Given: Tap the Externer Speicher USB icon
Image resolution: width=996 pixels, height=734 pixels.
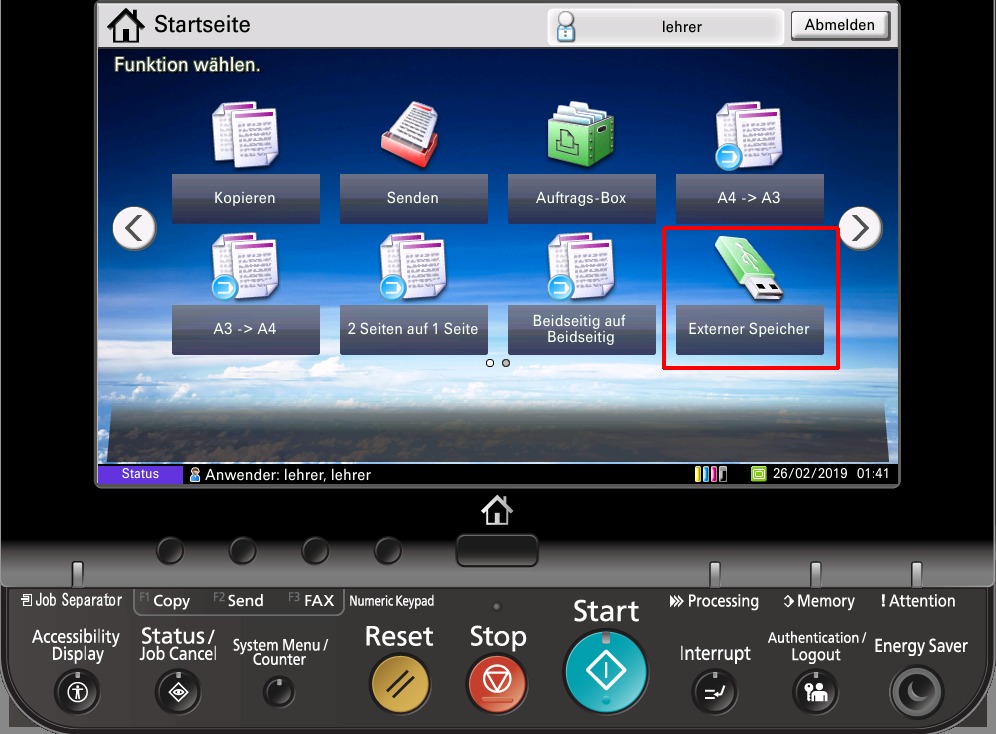Looking at the screenshot, I should [749, 270].
